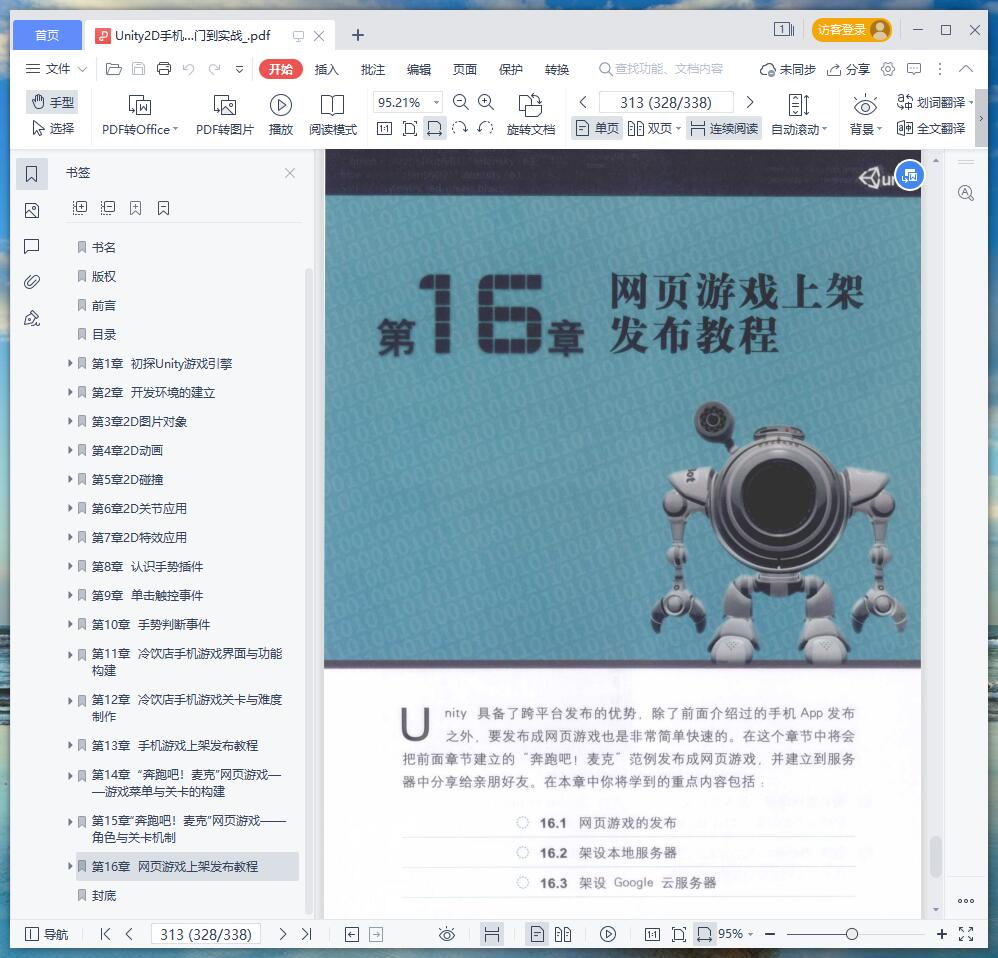
Task: Click the redo arrow icon
Action: (x=214, y=69)
